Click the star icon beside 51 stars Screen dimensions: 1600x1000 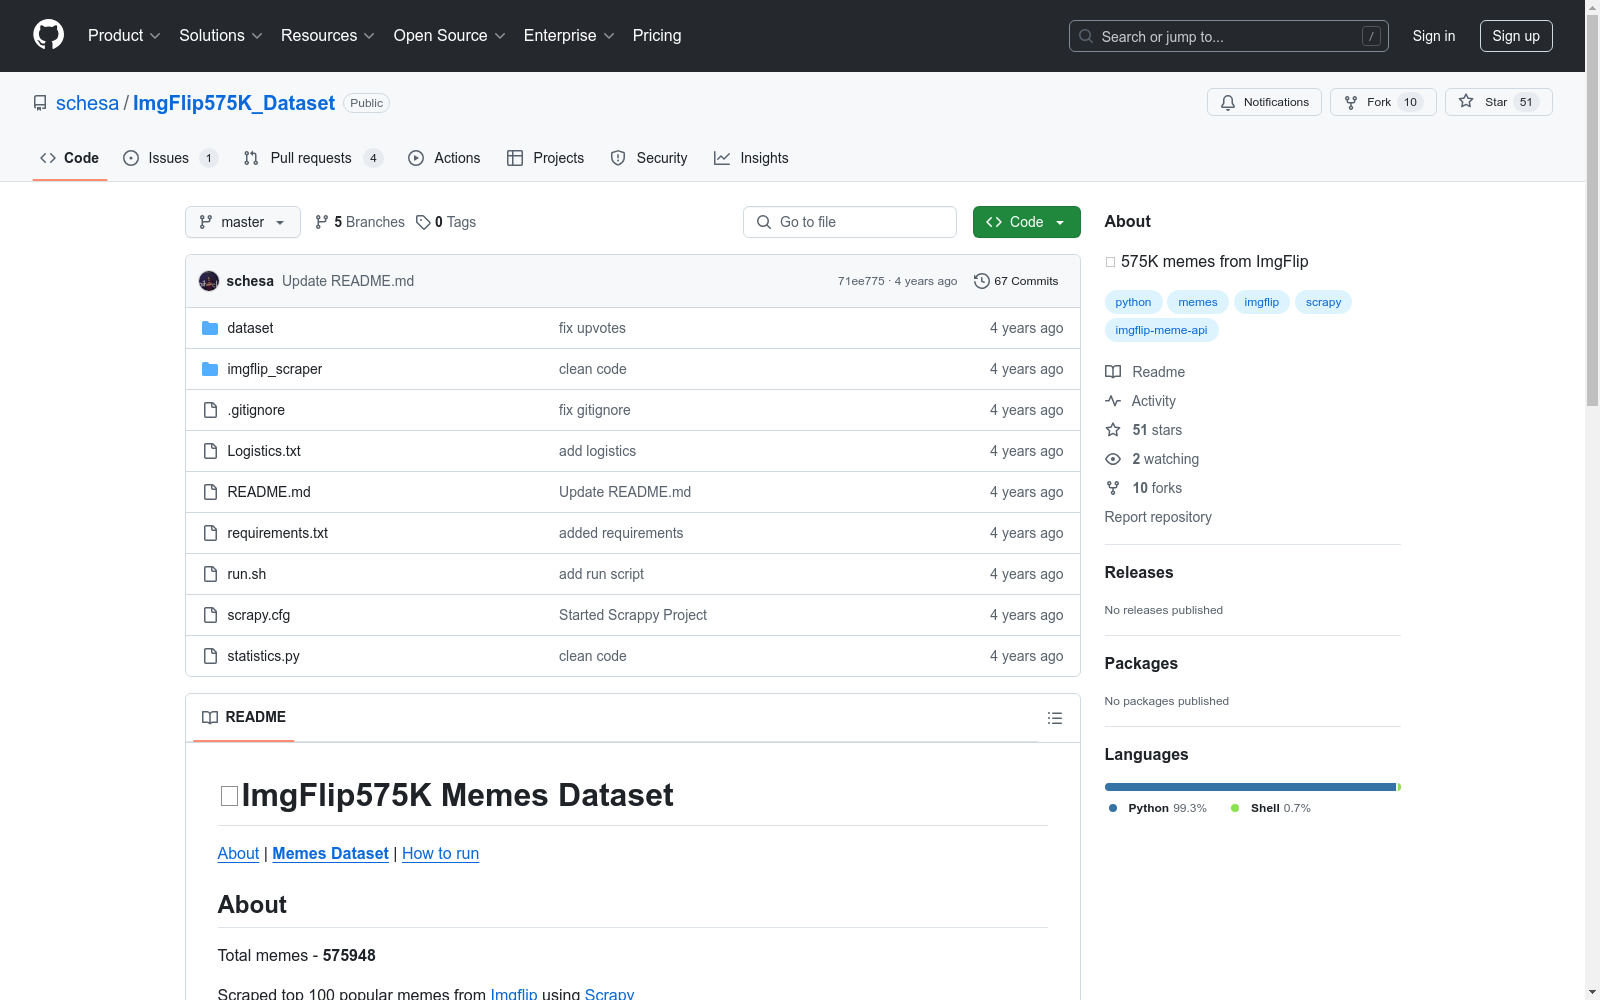point(1113,430)
